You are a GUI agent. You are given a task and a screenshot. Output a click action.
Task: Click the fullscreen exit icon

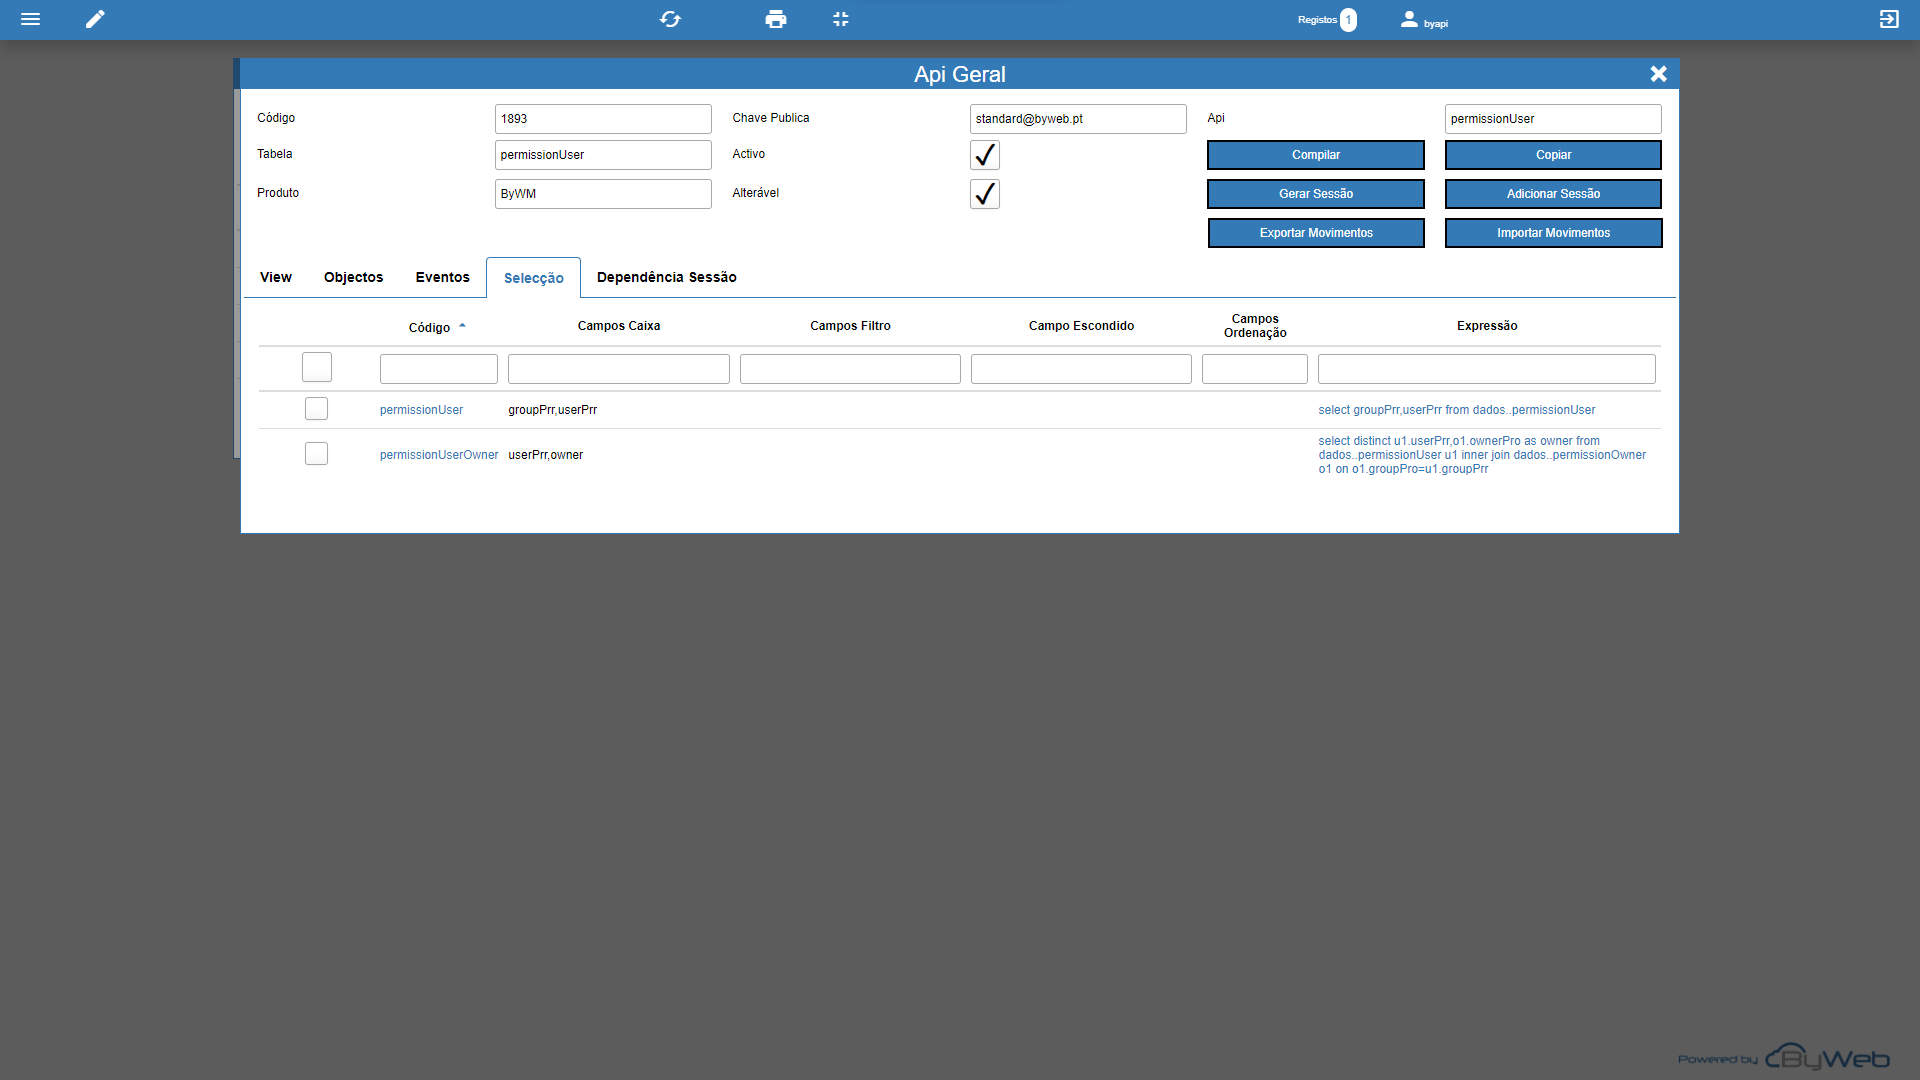pyautogui.click(x=841, y=19)
